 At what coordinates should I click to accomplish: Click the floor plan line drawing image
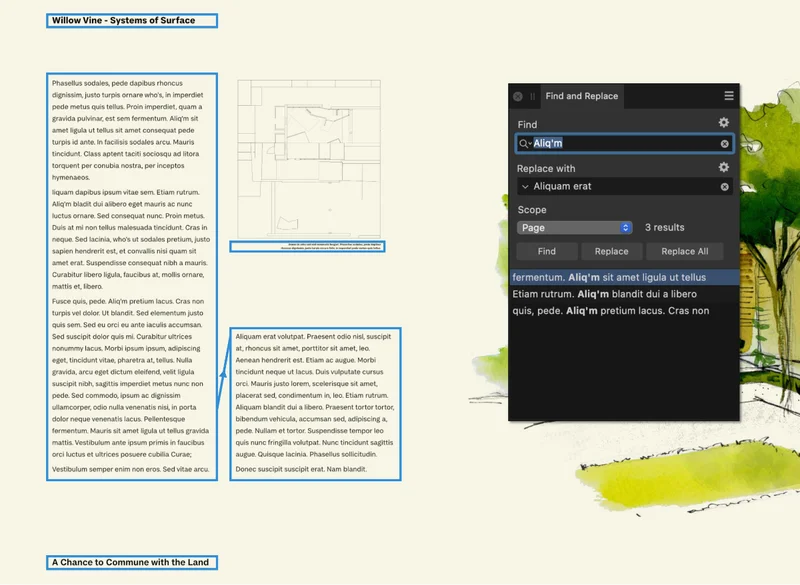point(309,159)
